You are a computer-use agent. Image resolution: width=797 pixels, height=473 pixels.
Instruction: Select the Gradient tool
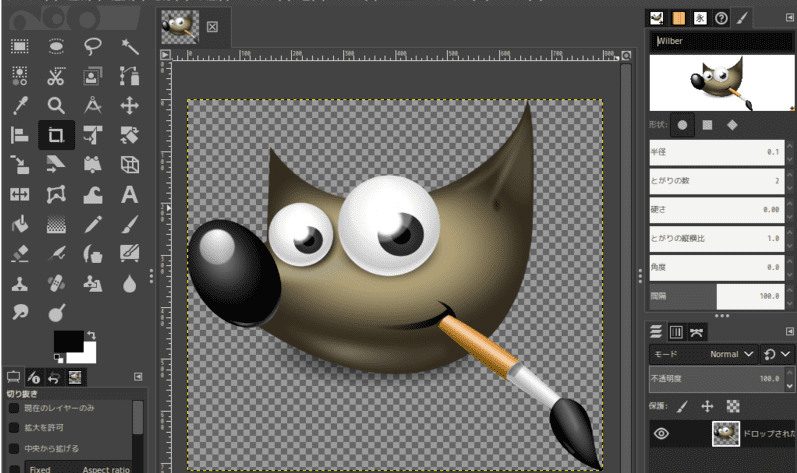pyautogui.click(x=56, y=224)
